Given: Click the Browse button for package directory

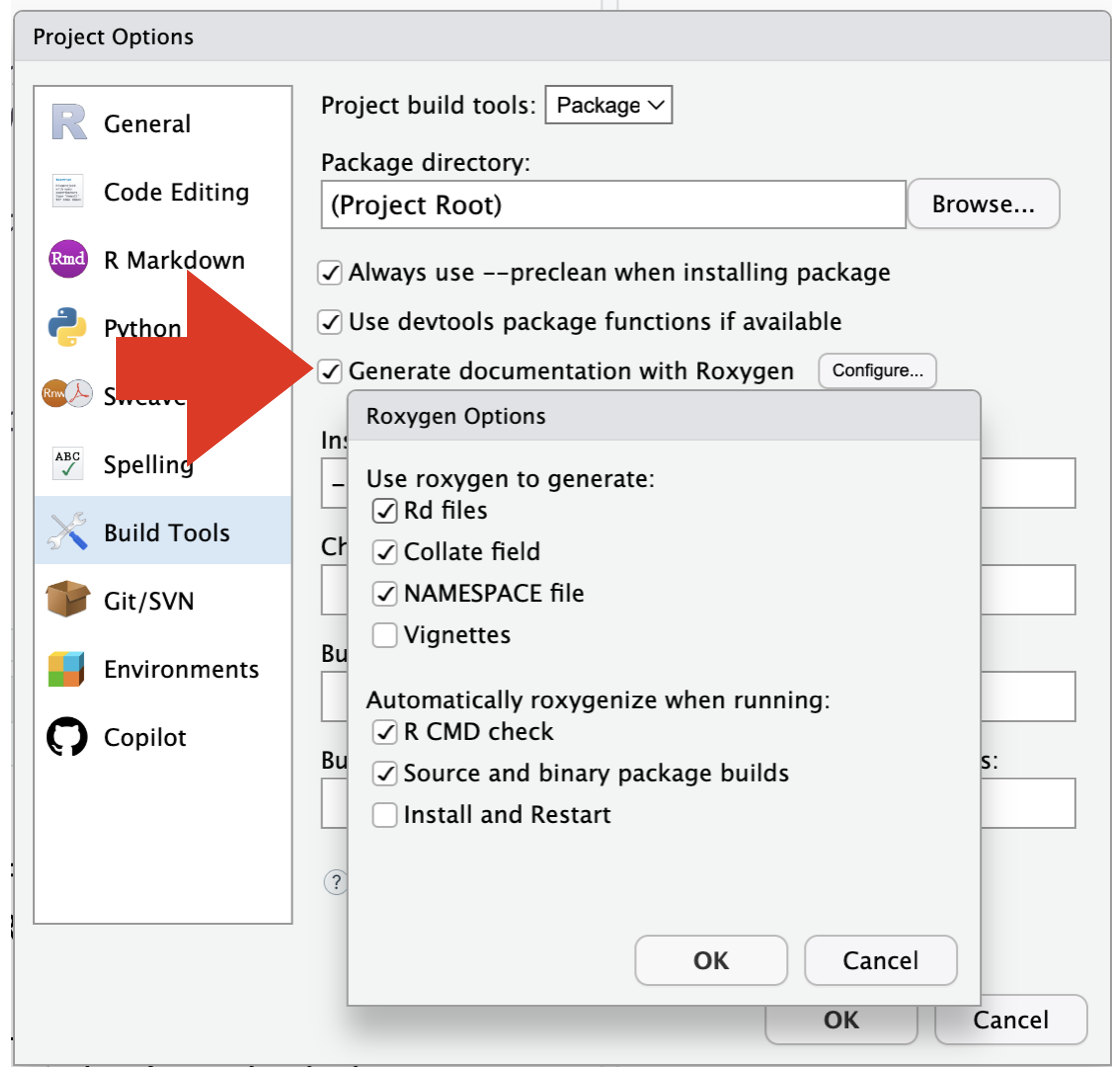Looking at the screenshot, I should point(982,204).
